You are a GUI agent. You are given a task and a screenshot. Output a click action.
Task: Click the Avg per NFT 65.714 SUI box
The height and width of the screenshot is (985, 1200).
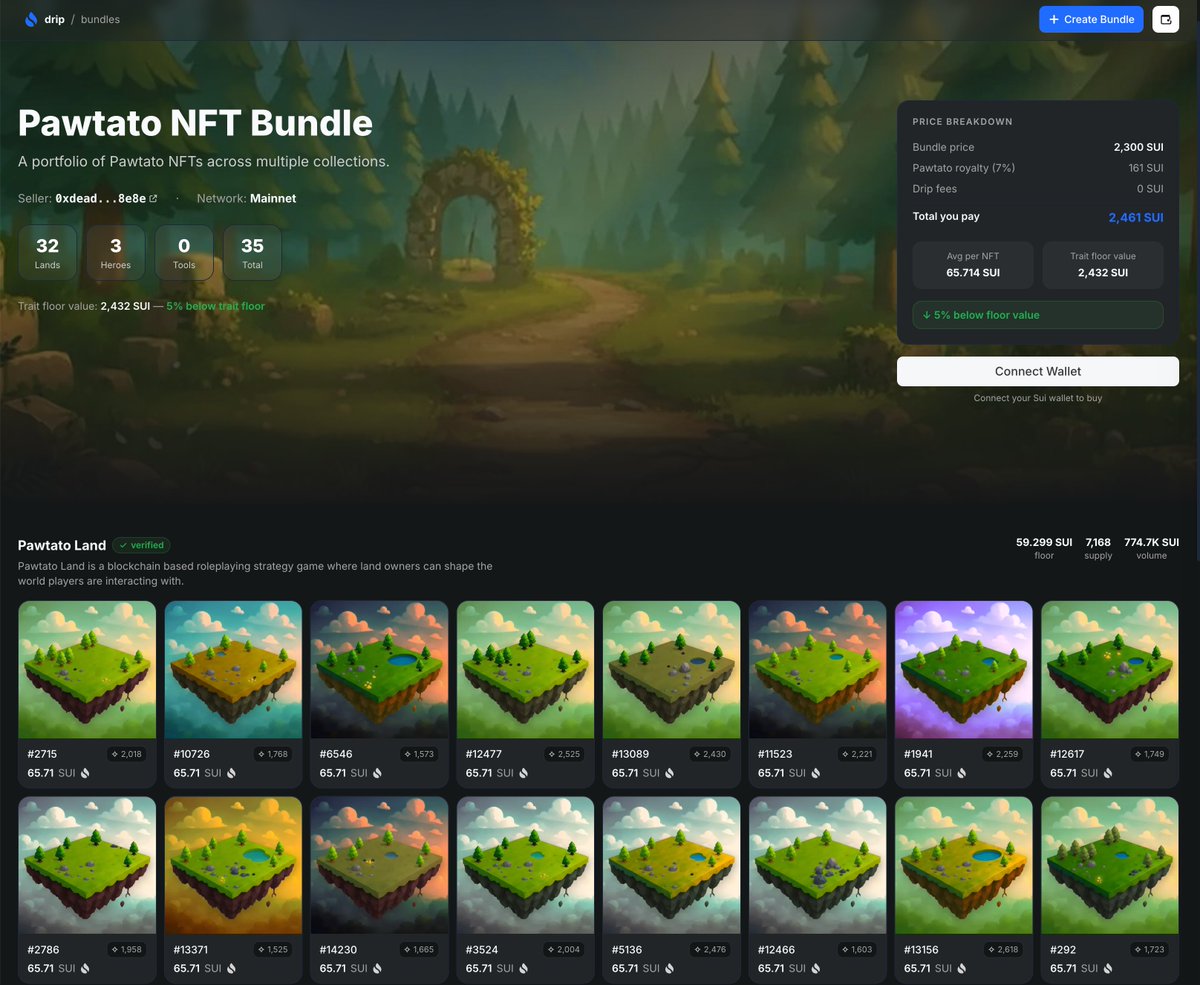[973, 265]
